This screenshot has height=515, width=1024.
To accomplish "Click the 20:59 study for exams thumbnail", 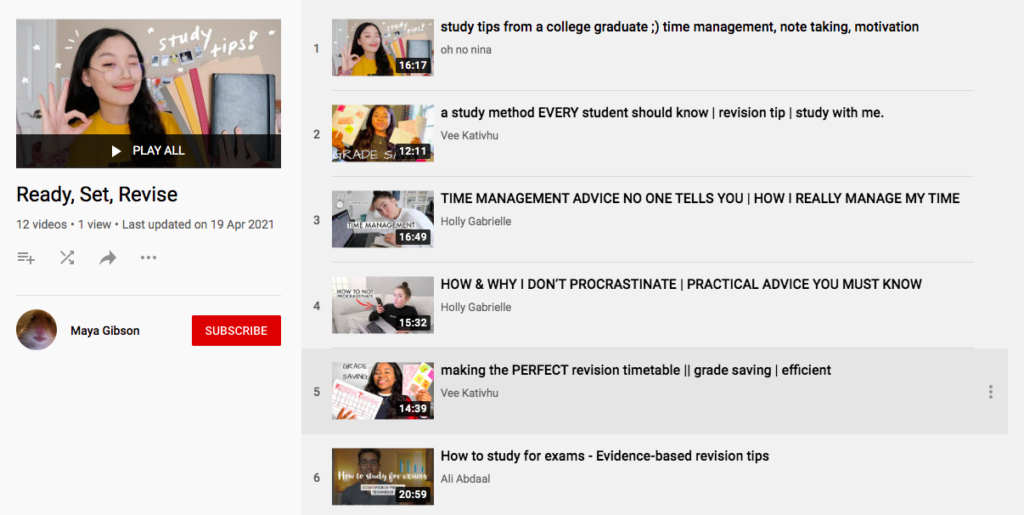I will click(383, 476).
